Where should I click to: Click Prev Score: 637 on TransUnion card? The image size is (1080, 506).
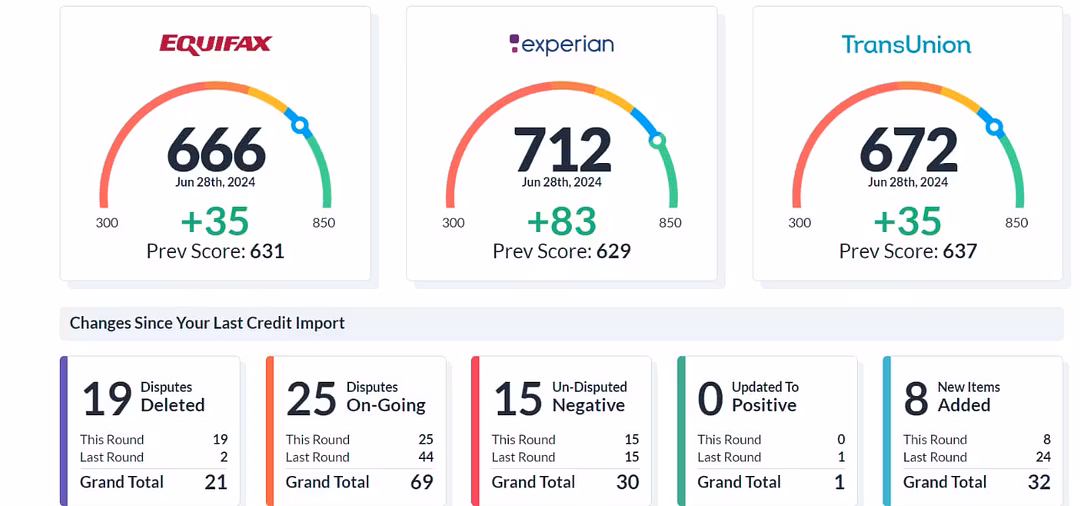coord(908,251)
